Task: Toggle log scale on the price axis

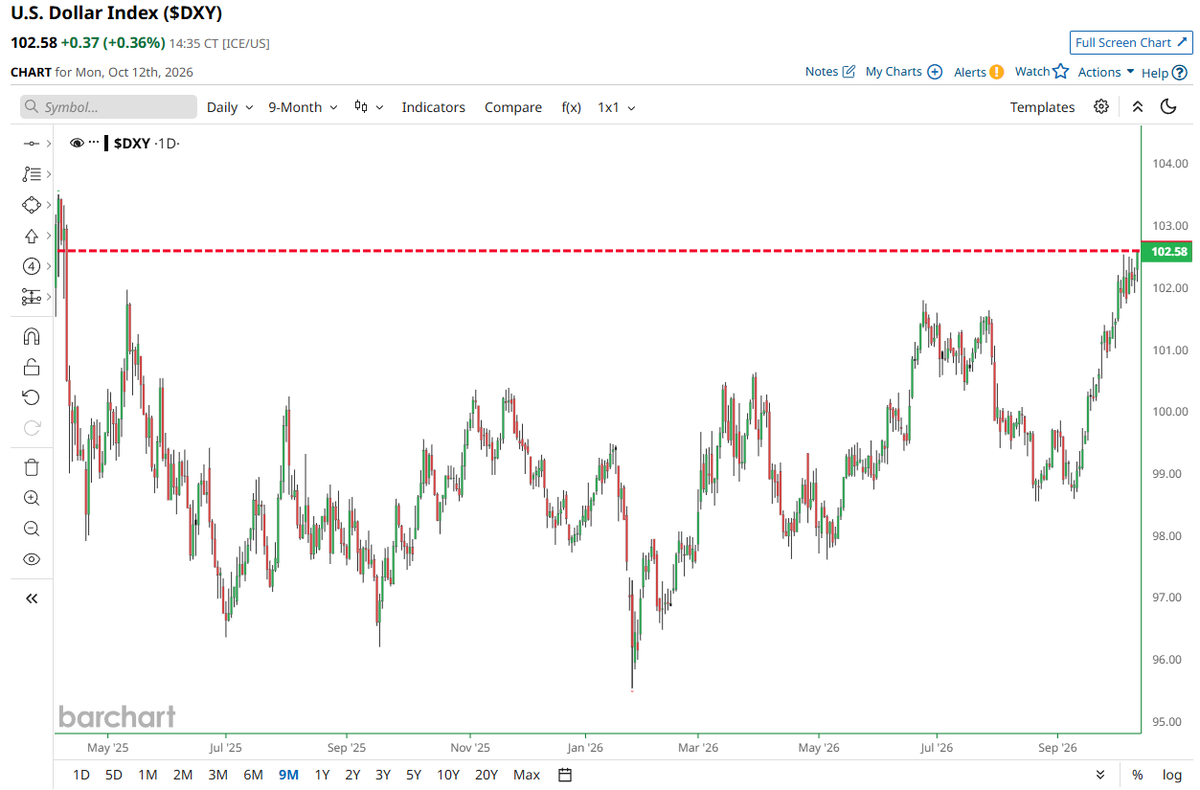Action: [1171, 775]
